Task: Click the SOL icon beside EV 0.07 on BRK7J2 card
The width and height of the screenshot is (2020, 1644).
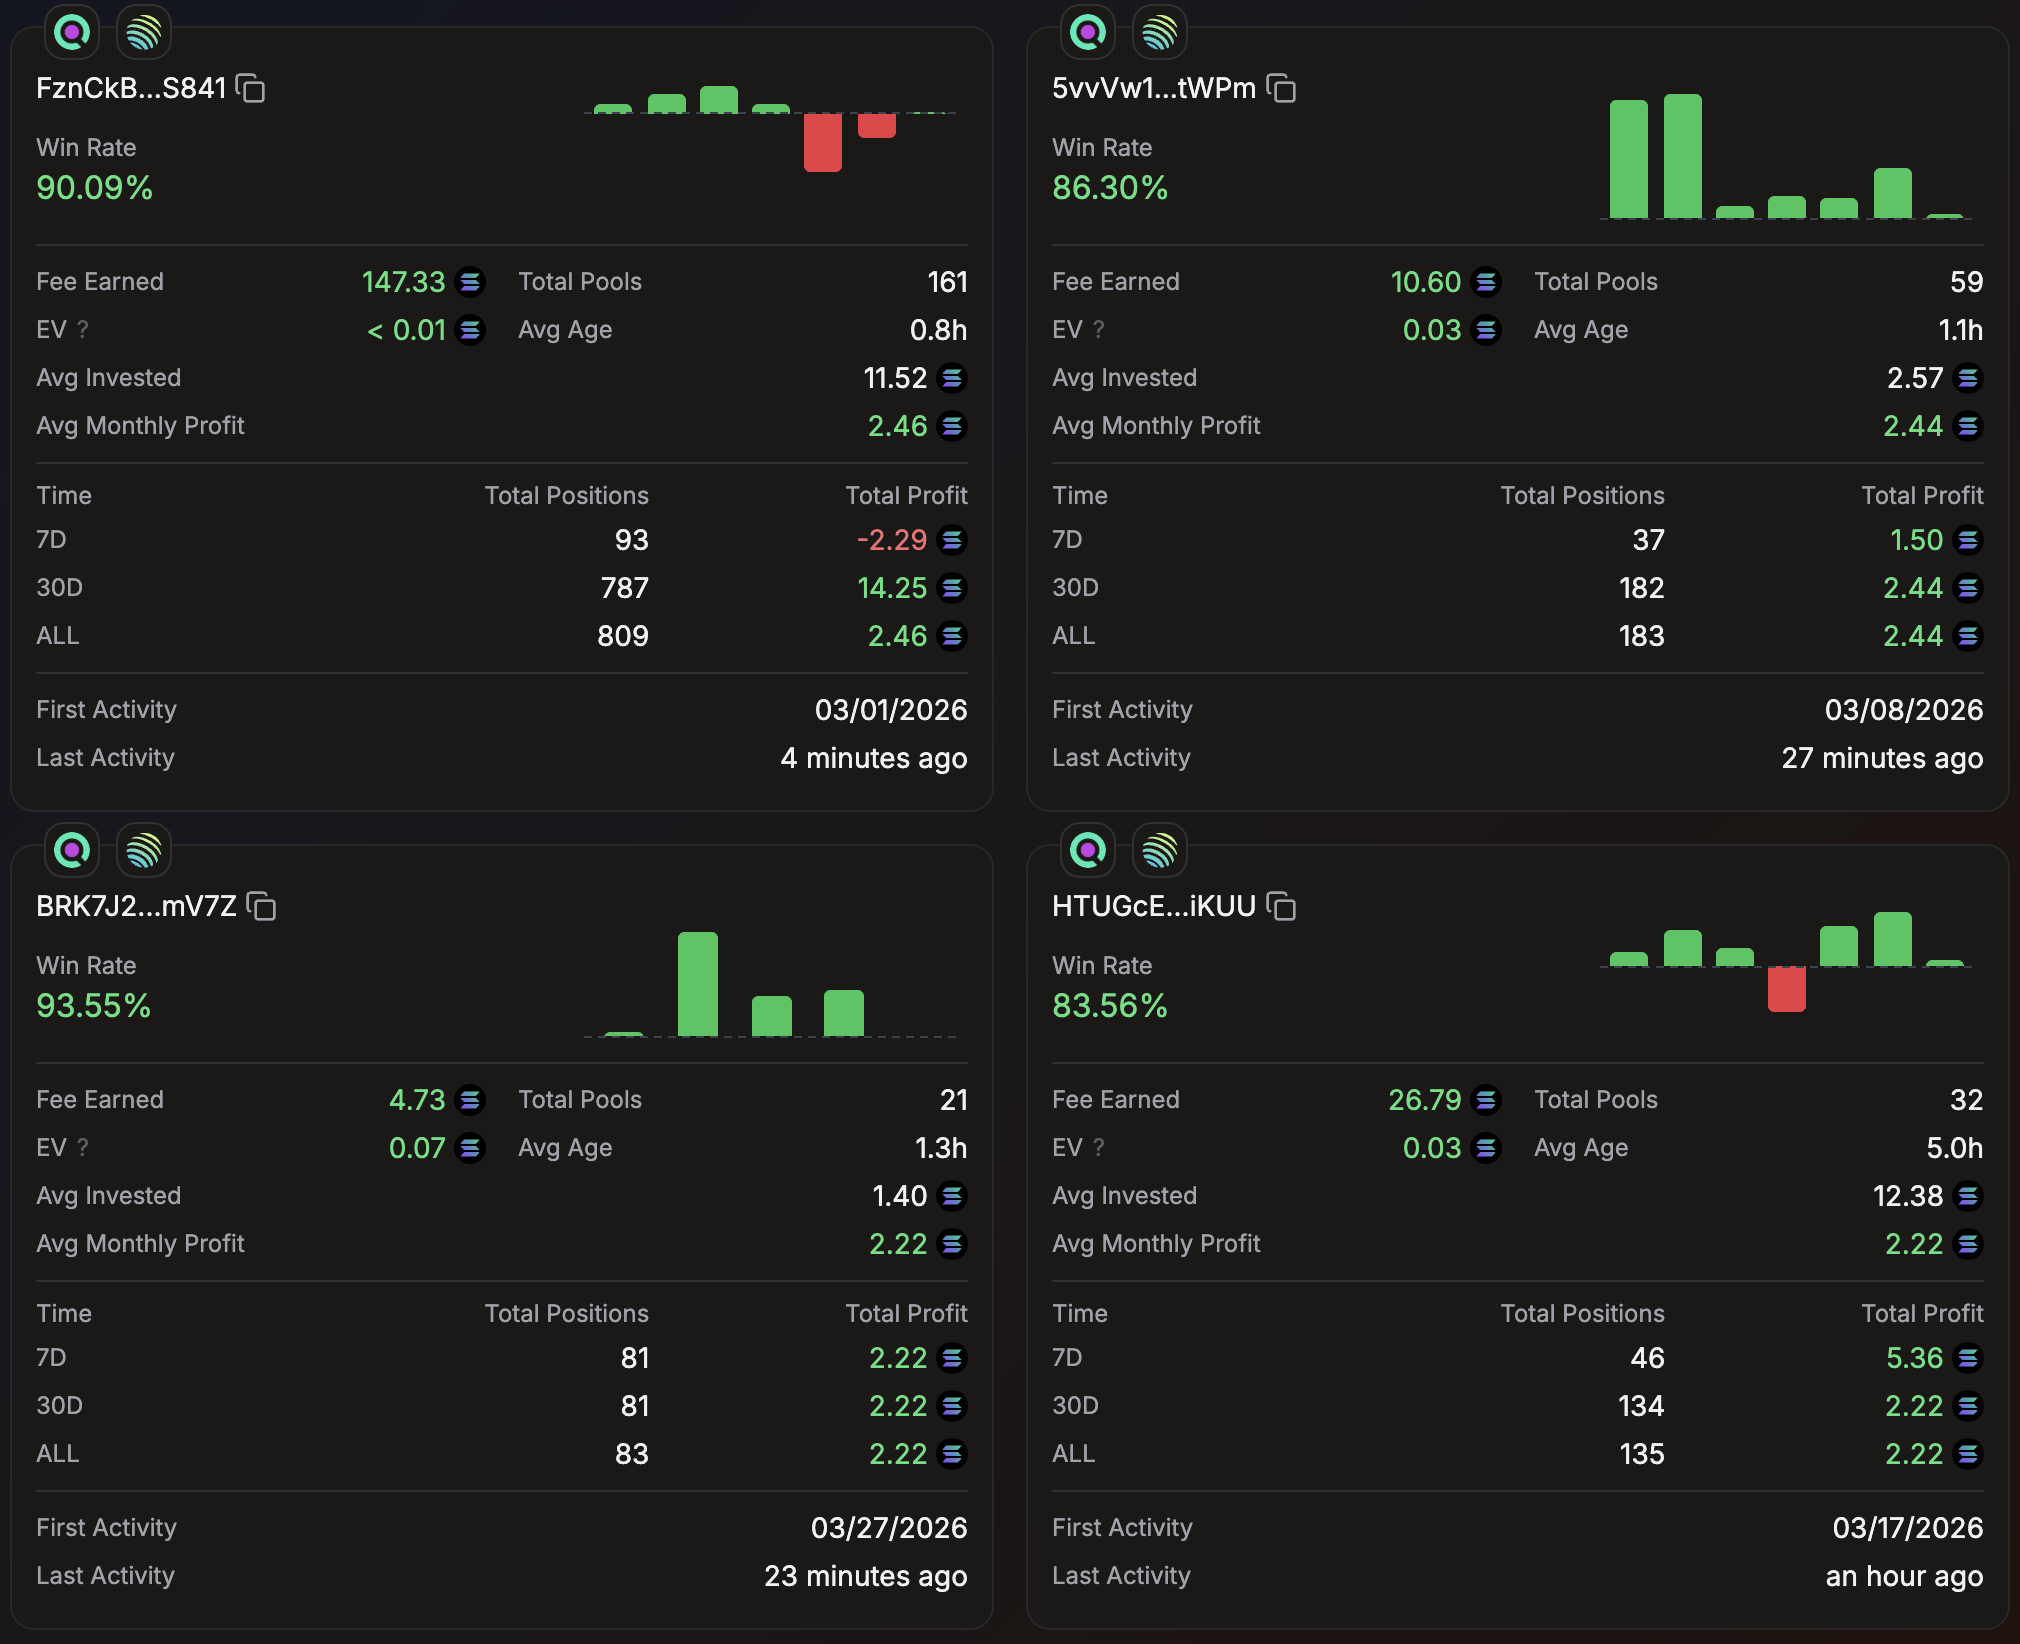Action: [x=468, y=1148]
